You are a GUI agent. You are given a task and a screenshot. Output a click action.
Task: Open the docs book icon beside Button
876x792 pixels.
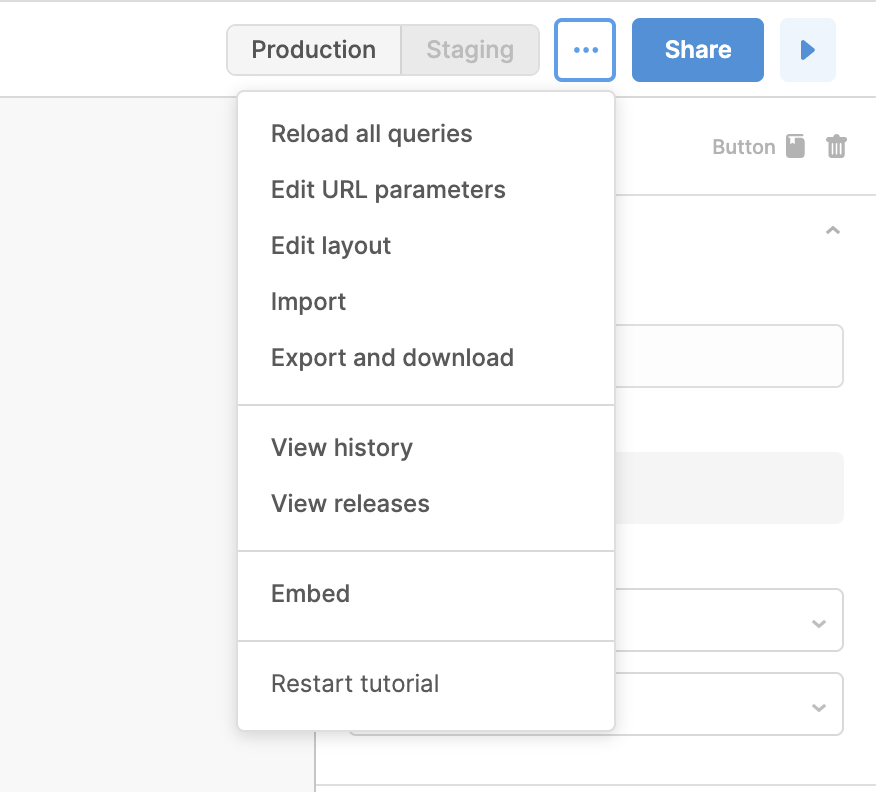click(x=795, y=146)
